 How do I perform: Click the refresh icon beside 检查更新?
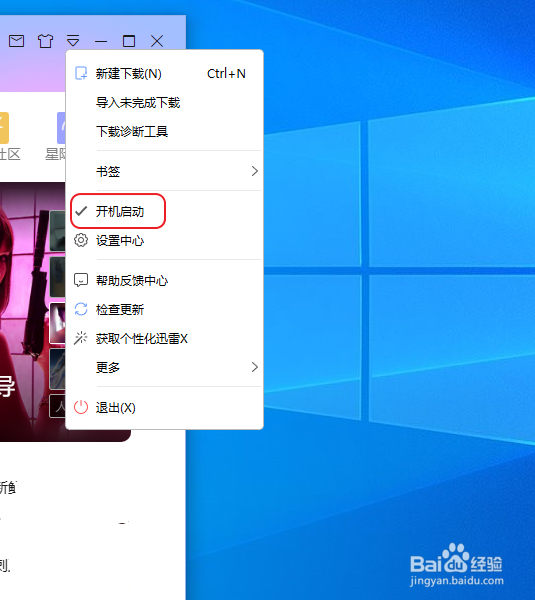click(81, 309)
